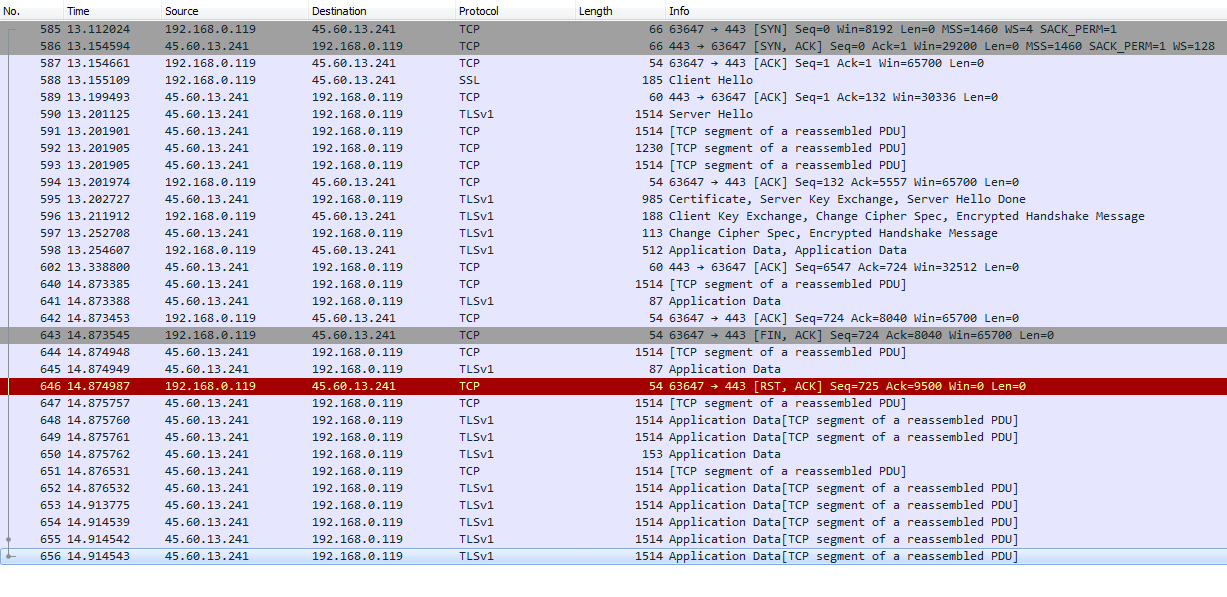Sort by the Length column header

click(x=620, y=11)
